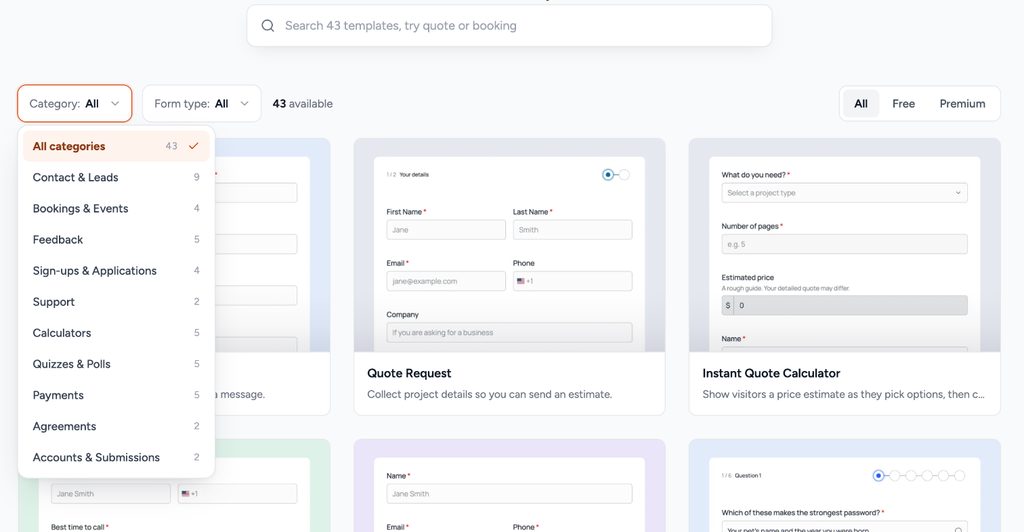Switch to the Premium templates tab
Viewport: 1024px width, 532px height.
[962, 104]
